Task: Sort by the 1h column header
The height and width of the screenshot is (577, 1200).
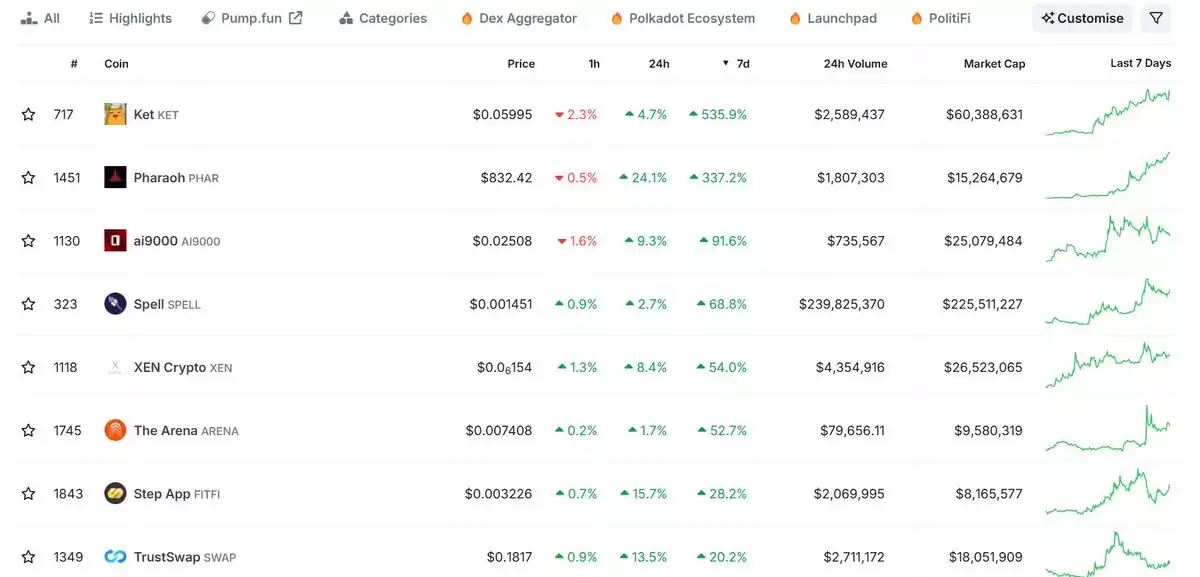Action: point(594,64)
